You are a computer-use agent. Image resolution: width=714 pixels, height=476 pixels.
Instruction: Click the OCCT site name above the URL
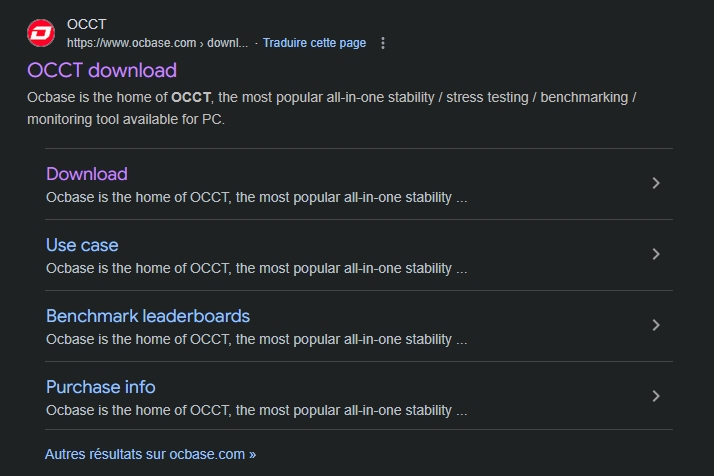(87, 24)
